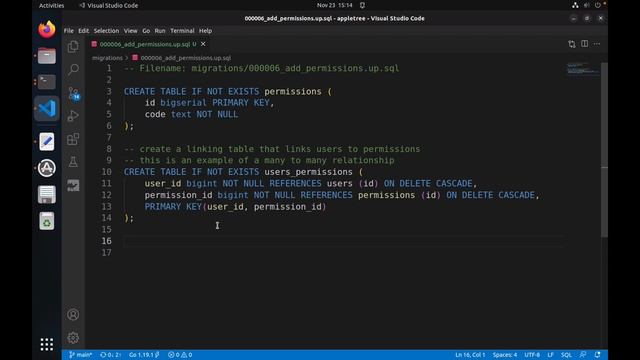Click the synchronize changes status item
This screenshot has width=640, height=360.
tap(110, 355)
